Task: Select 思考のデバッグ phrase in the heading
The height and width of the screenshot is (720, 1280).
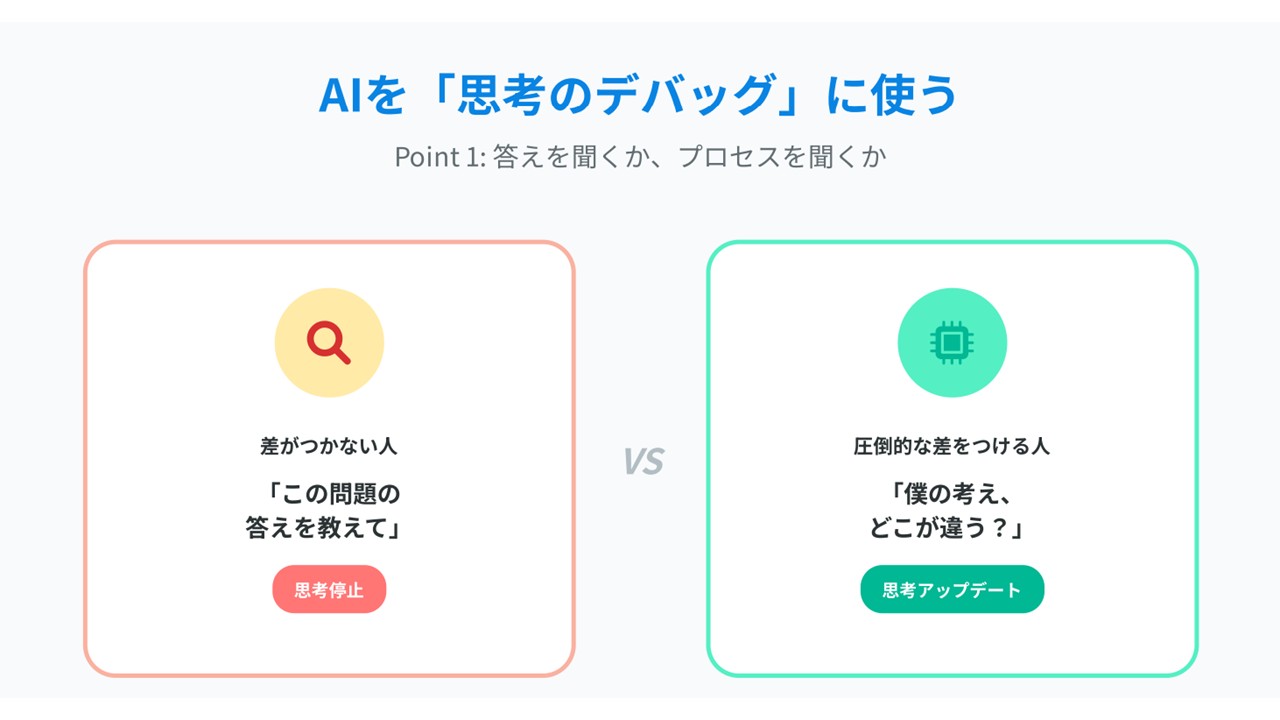Action: pos(617,95)
